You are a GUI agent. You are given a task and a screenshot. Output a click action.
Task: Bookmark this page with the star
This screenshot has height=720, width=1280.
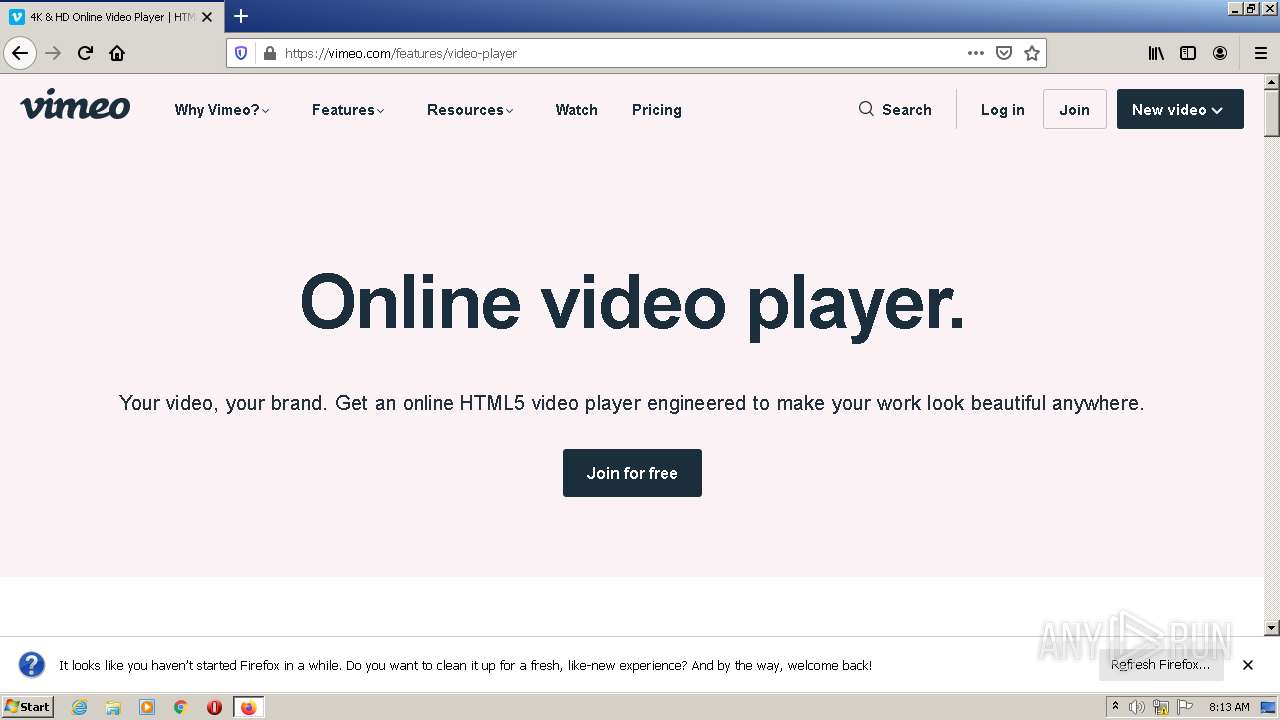click(1032, 53)
